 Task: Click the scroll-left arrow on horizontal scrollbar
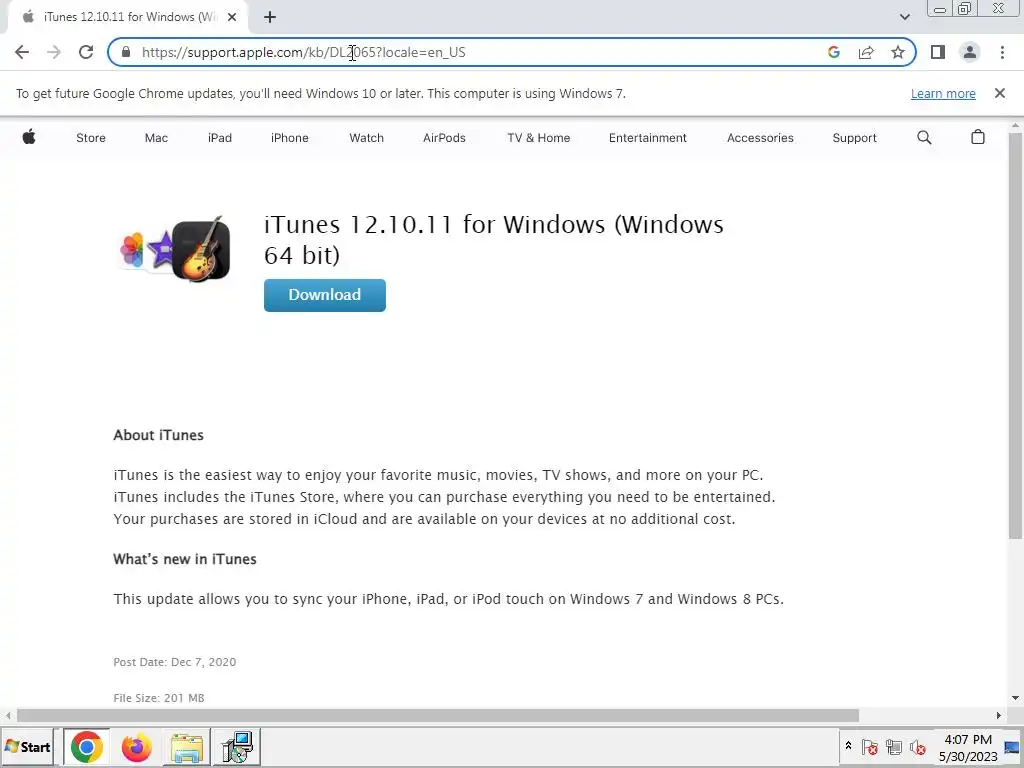(x=7, y=716)
